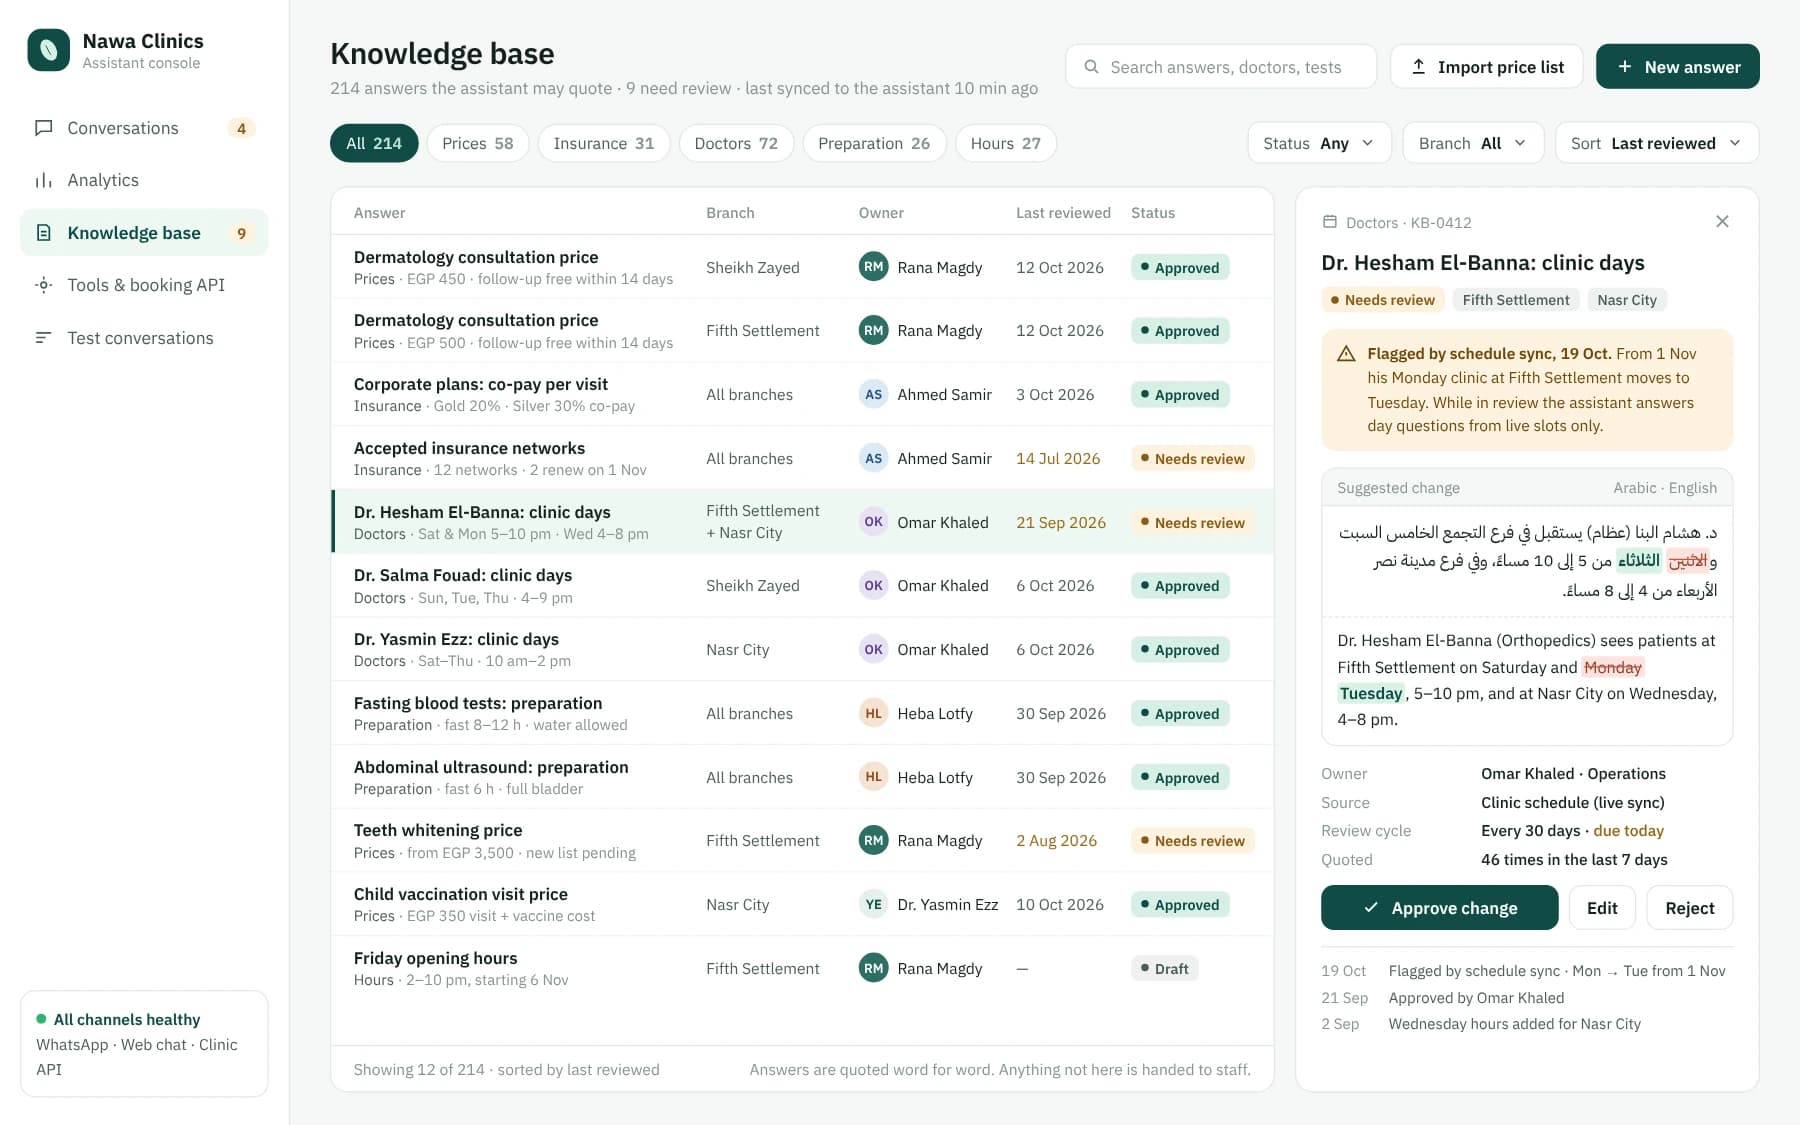Click Rana Magdy's RM avatar in the Sheikh Zayed row
The image size is (1800, 1125).
tap(873, 267)
